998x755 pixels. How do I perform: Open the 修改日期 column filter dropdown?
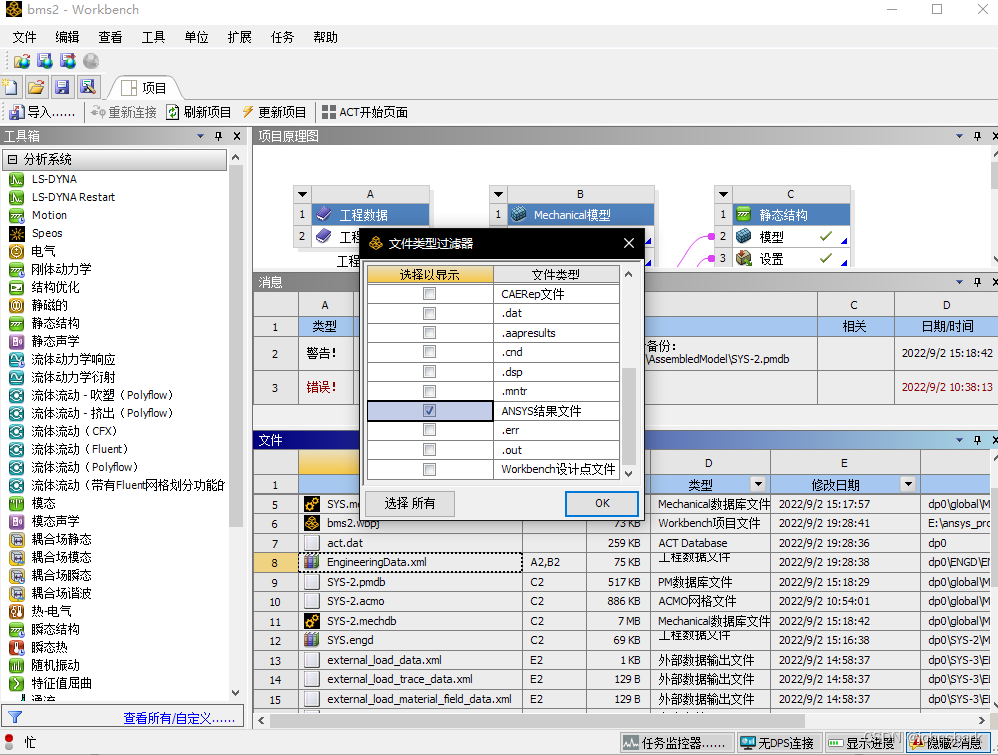(908, 484)
